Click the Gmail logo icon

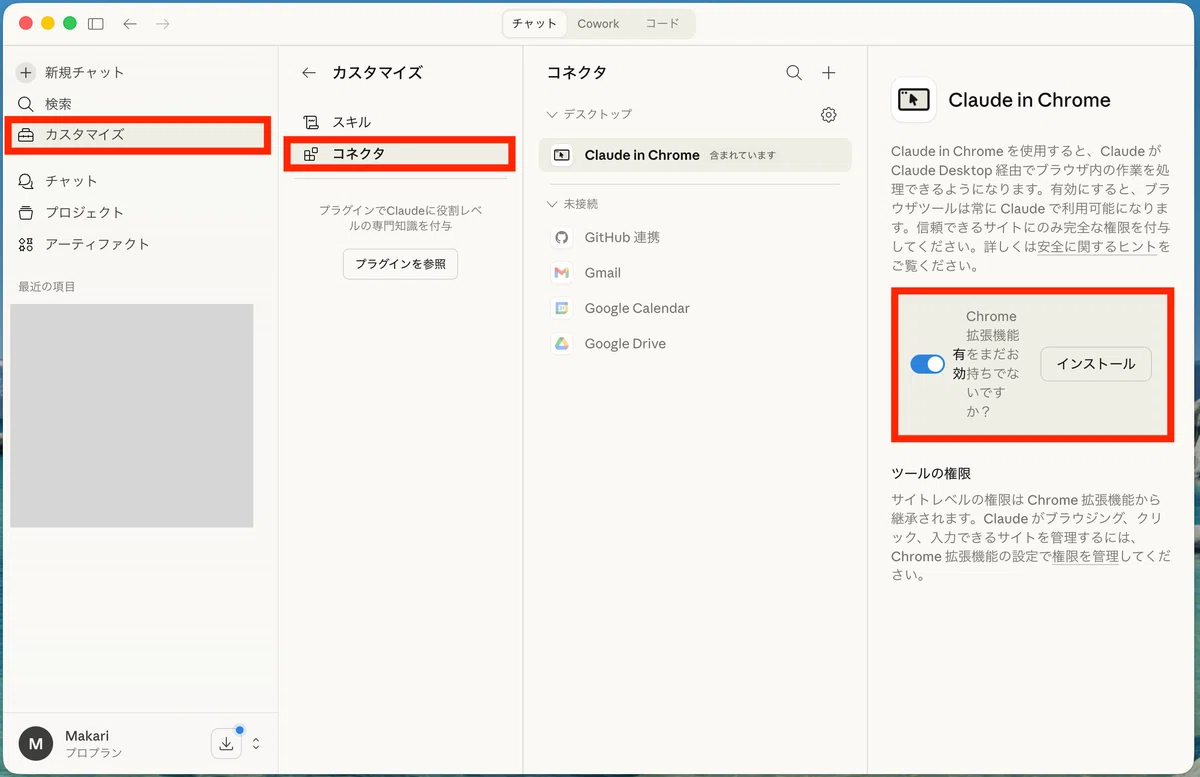562,272
